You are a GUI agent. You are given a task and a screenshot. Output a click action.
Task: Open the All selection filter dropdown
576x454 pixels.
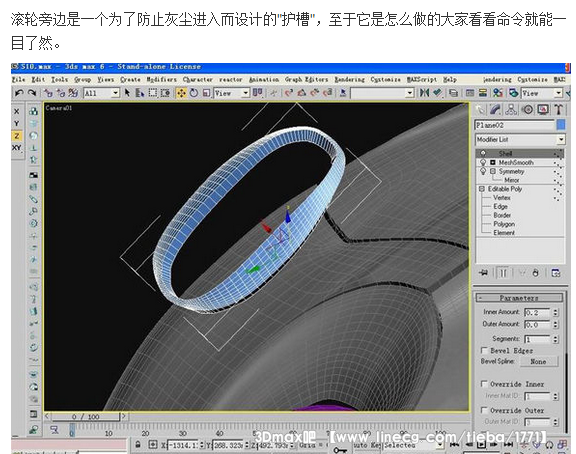pos(101,93)
